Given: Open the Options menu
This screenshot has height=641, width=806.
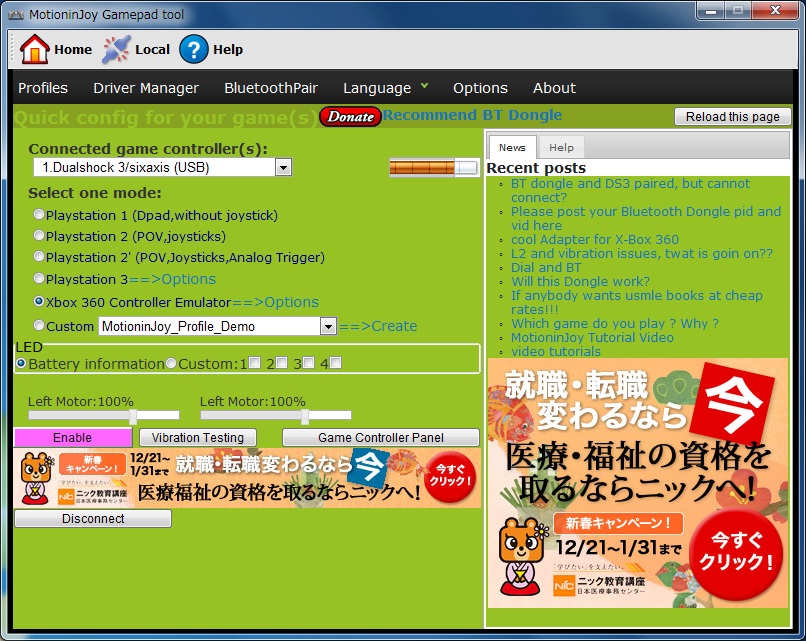Looking at the screenshot, I should [480, 88].
